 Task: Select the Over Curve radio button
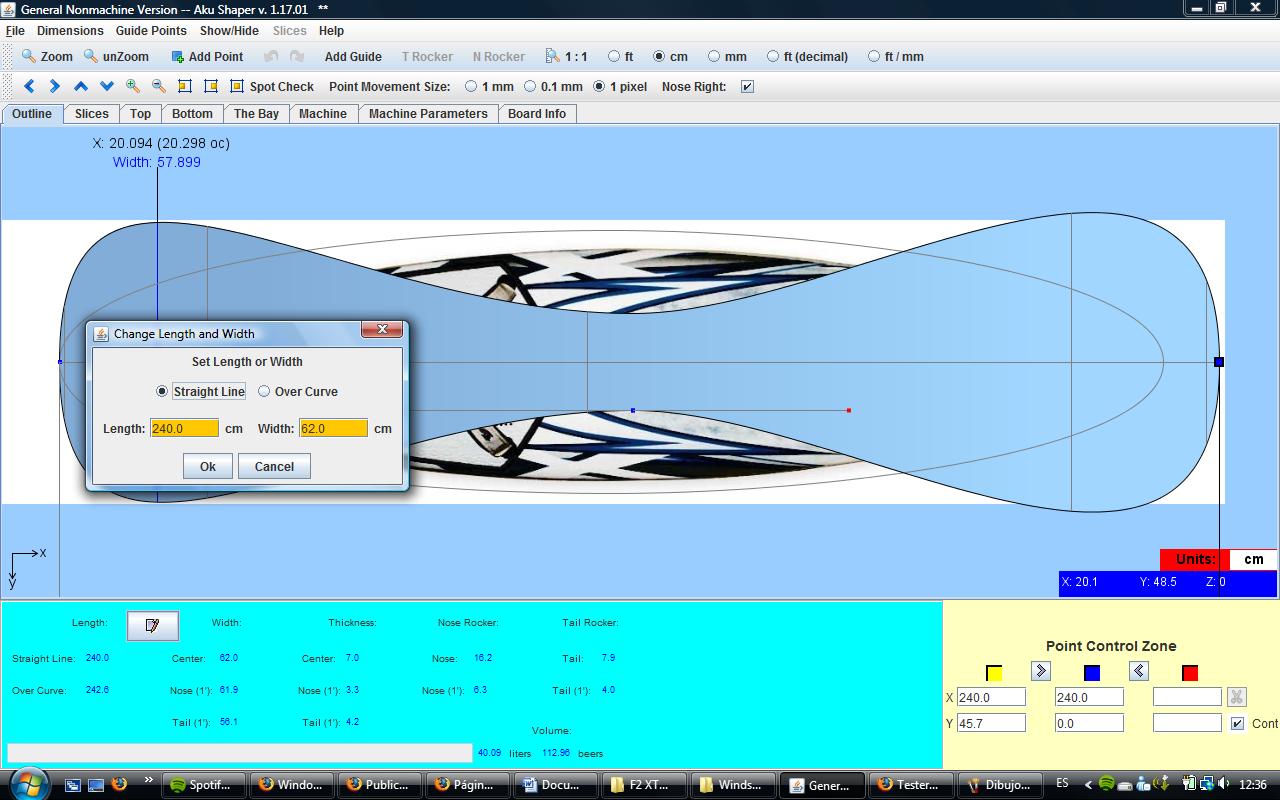tap(264, 391)
